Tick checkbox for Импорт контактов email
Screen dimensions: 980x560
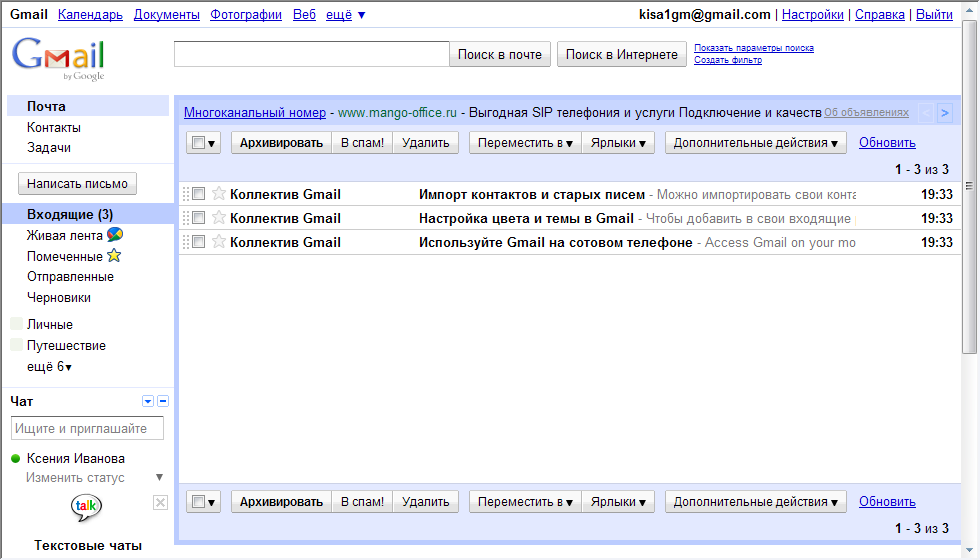pos(199,194)
